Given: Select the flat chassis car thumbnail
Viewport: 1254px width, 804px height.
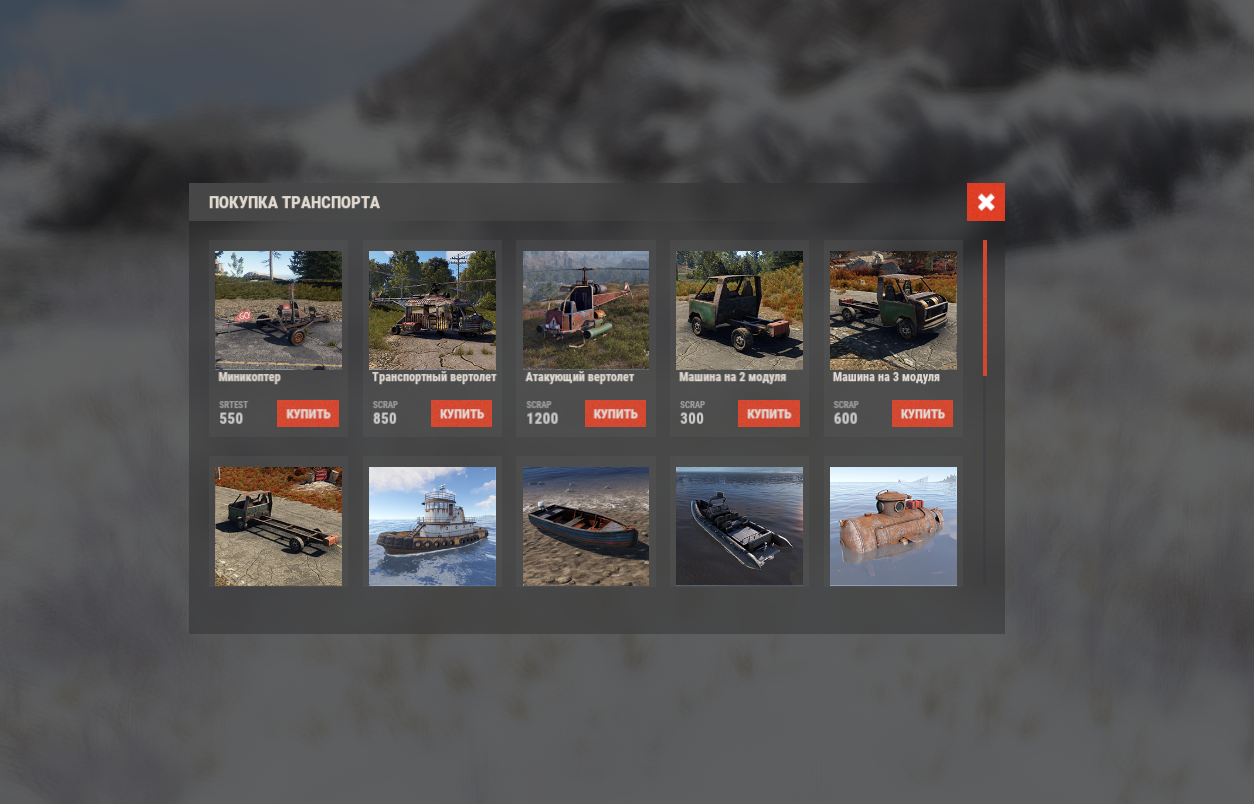Looking at the screenshot, I should point(278,526).
